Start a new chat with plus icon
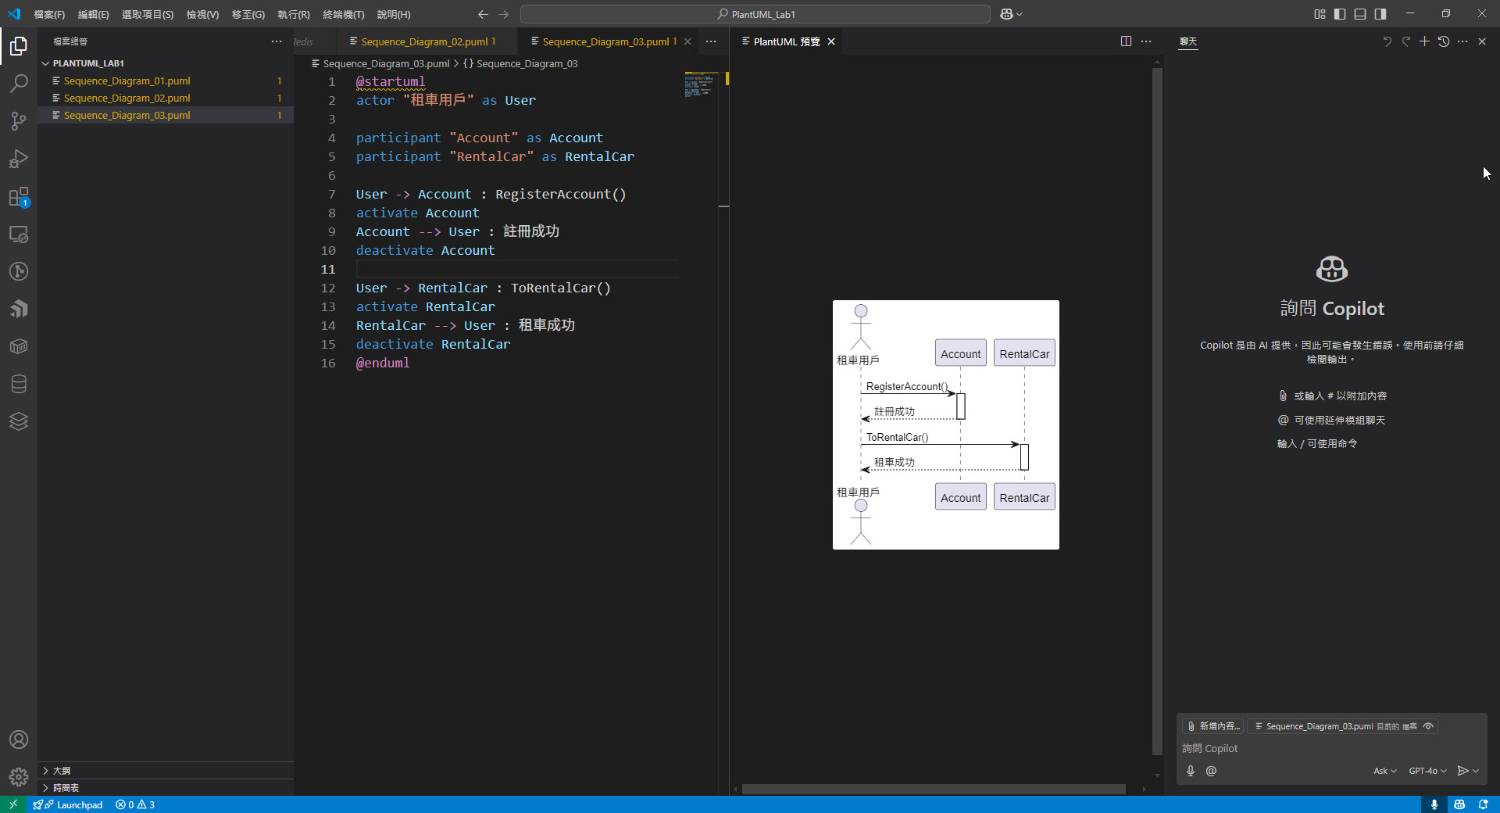Screen dimensions: 1500x813 pos(1424,41)
